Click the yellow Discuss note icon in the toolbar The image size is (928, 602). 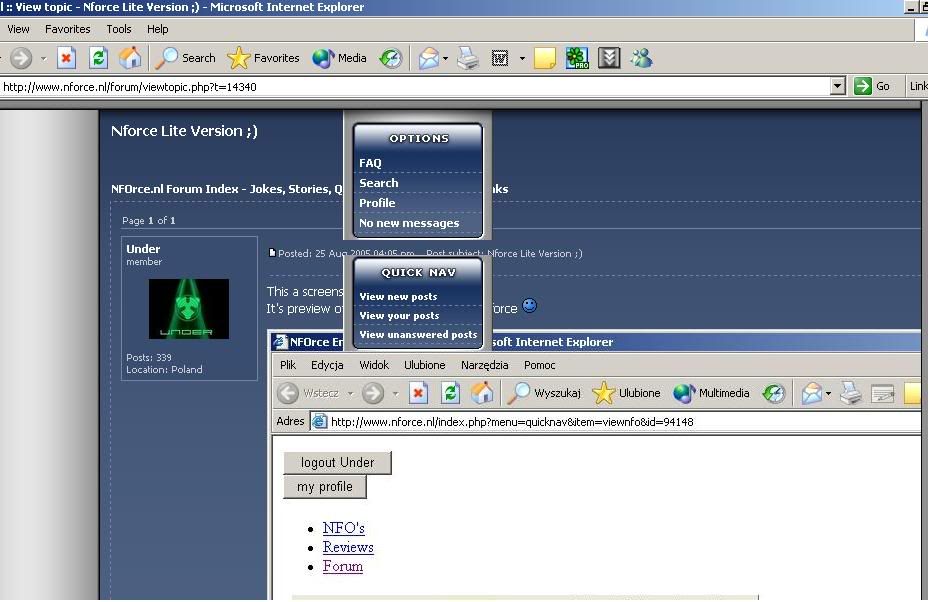544,58
